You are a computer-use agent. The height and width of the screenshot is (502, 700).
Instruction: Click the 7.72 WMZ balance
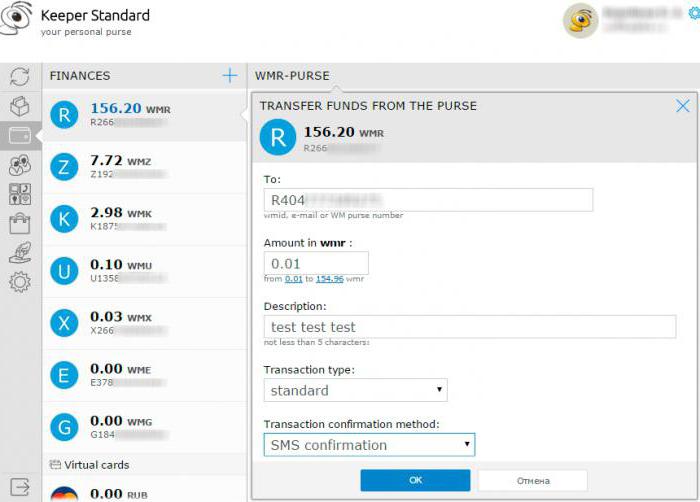(x=121, y=160)
